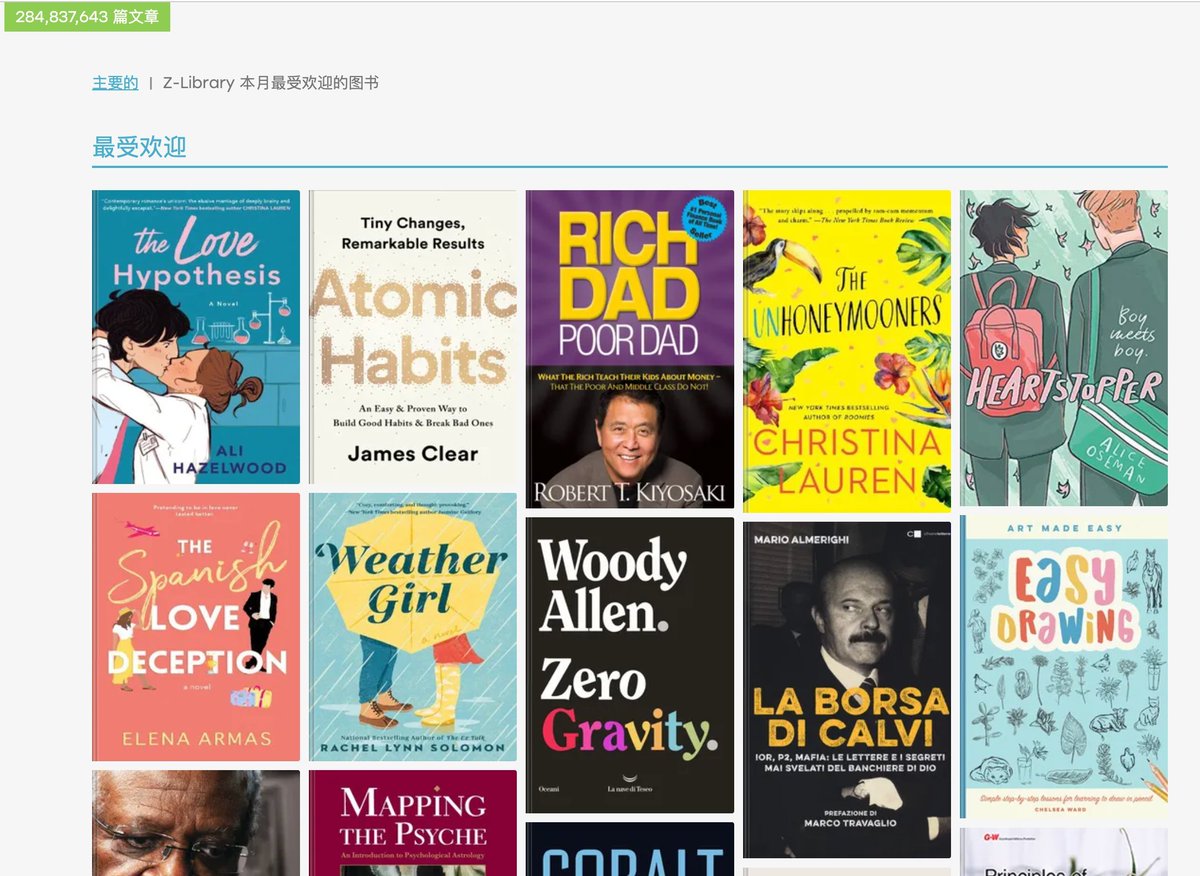Open La Borsa di Calvi cover
Image resolution: width=1200 pixels, height=876 pixels.
847,690
